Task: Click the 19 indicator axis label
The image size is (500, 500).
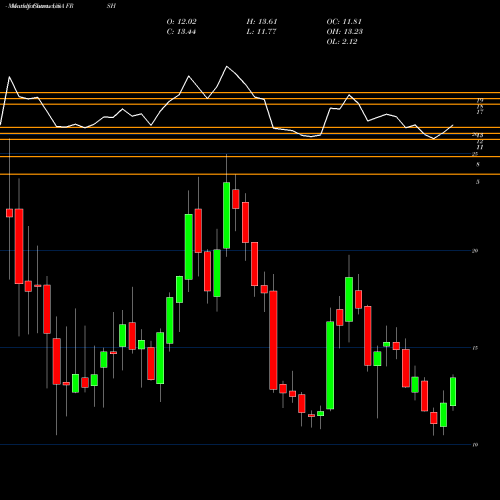Action: [480, 100]
